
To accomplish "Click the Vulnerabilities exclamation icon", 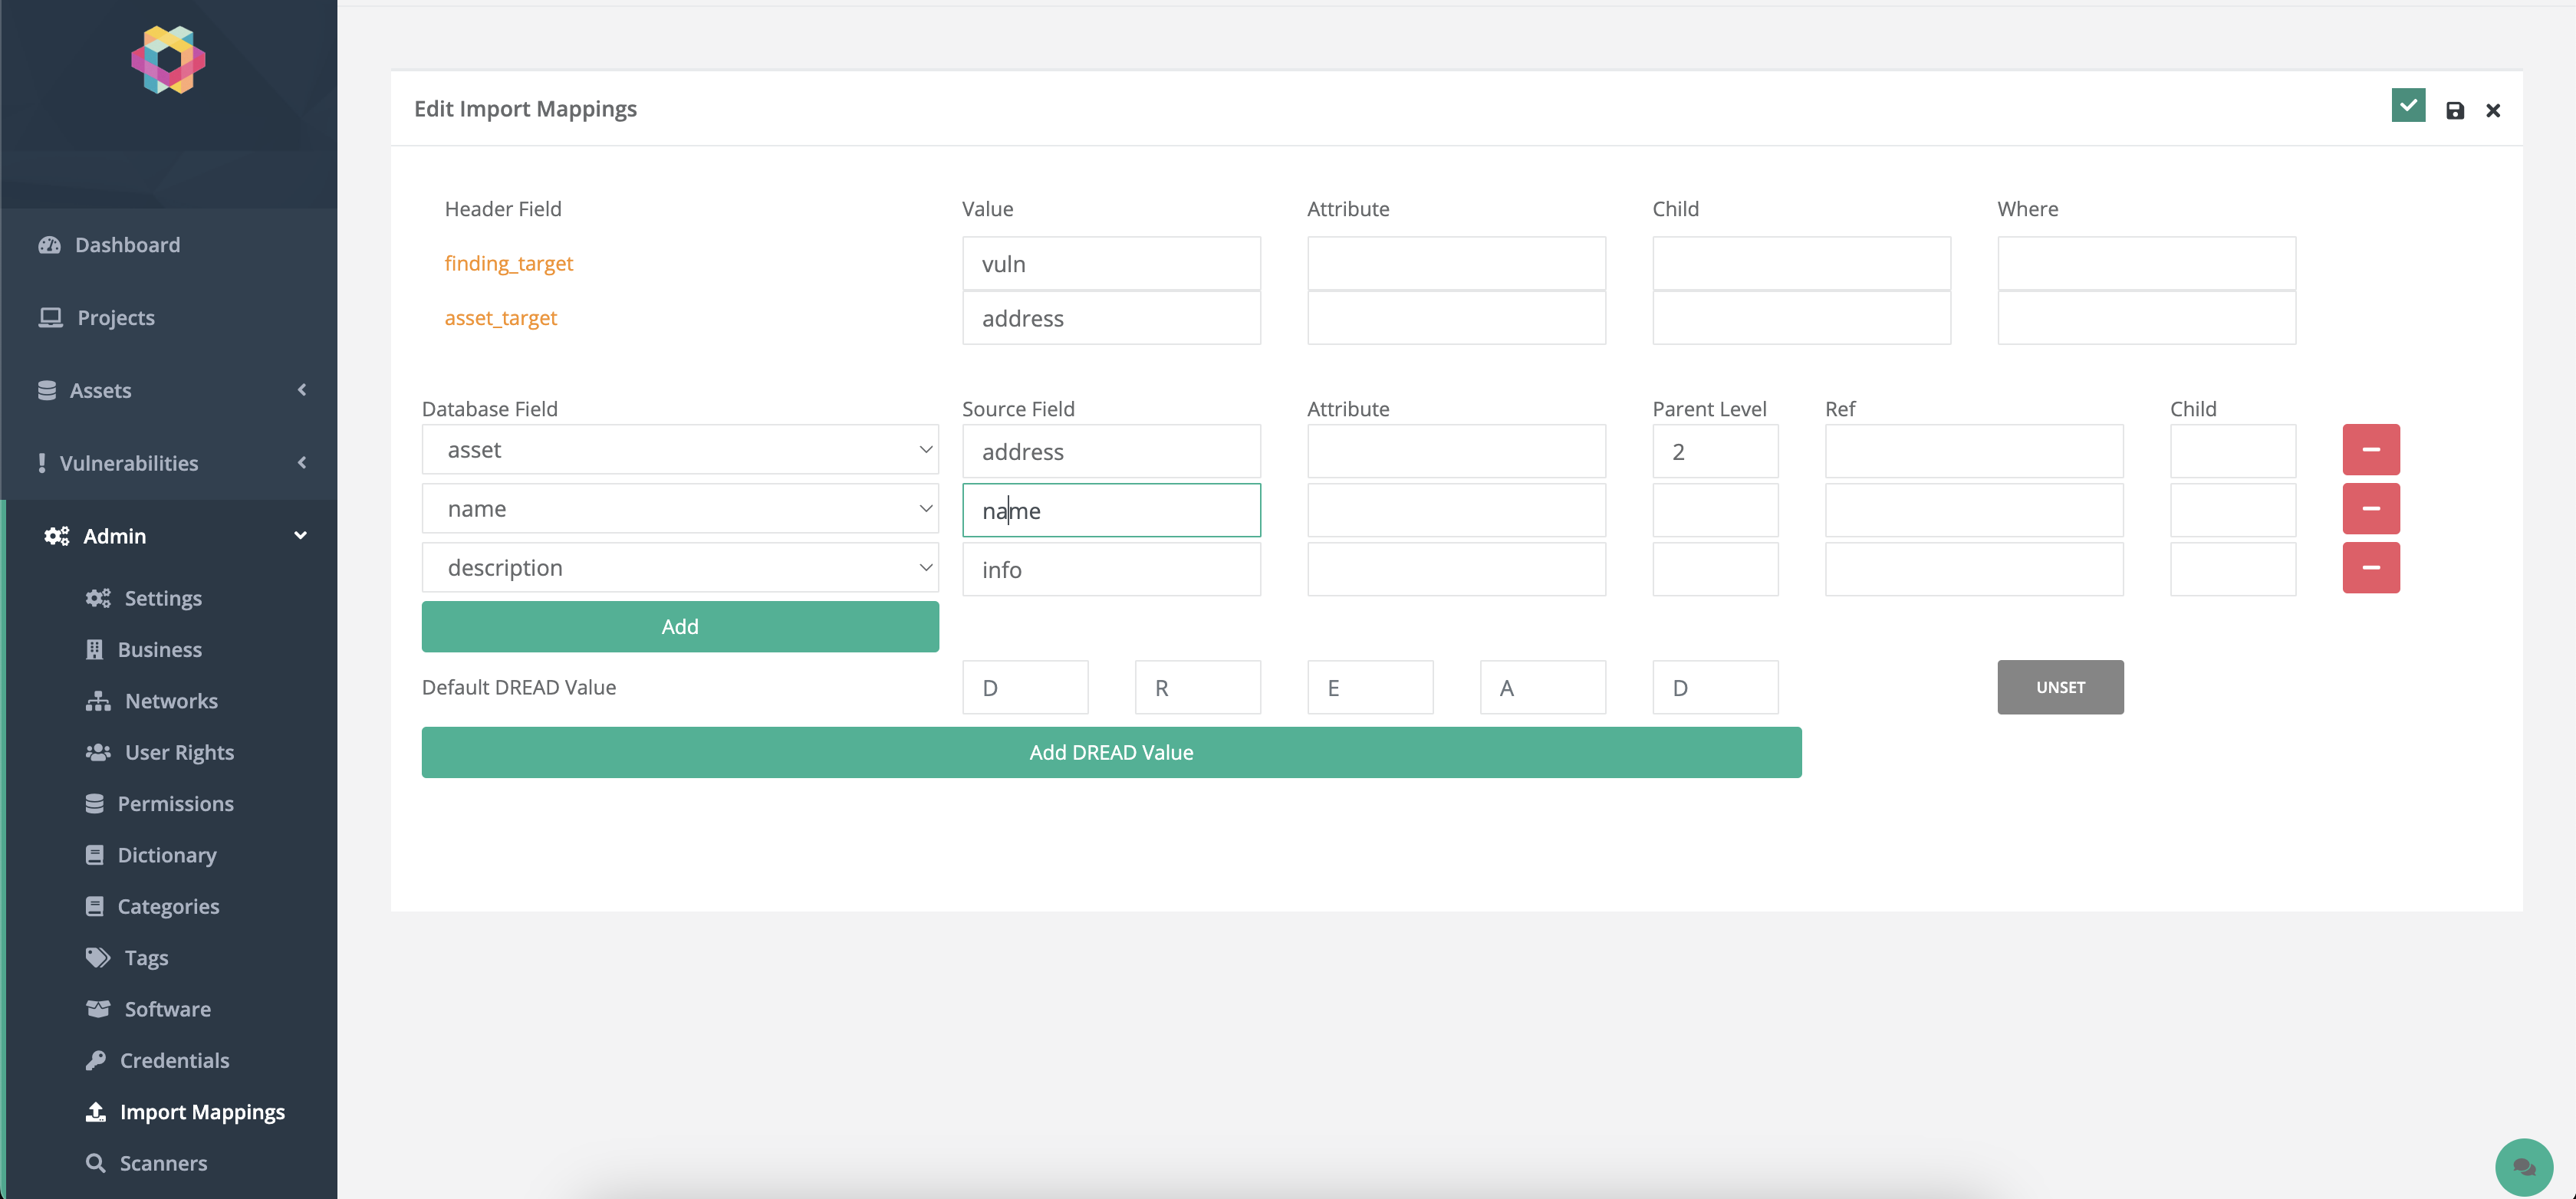I will [x=42, y=463].
